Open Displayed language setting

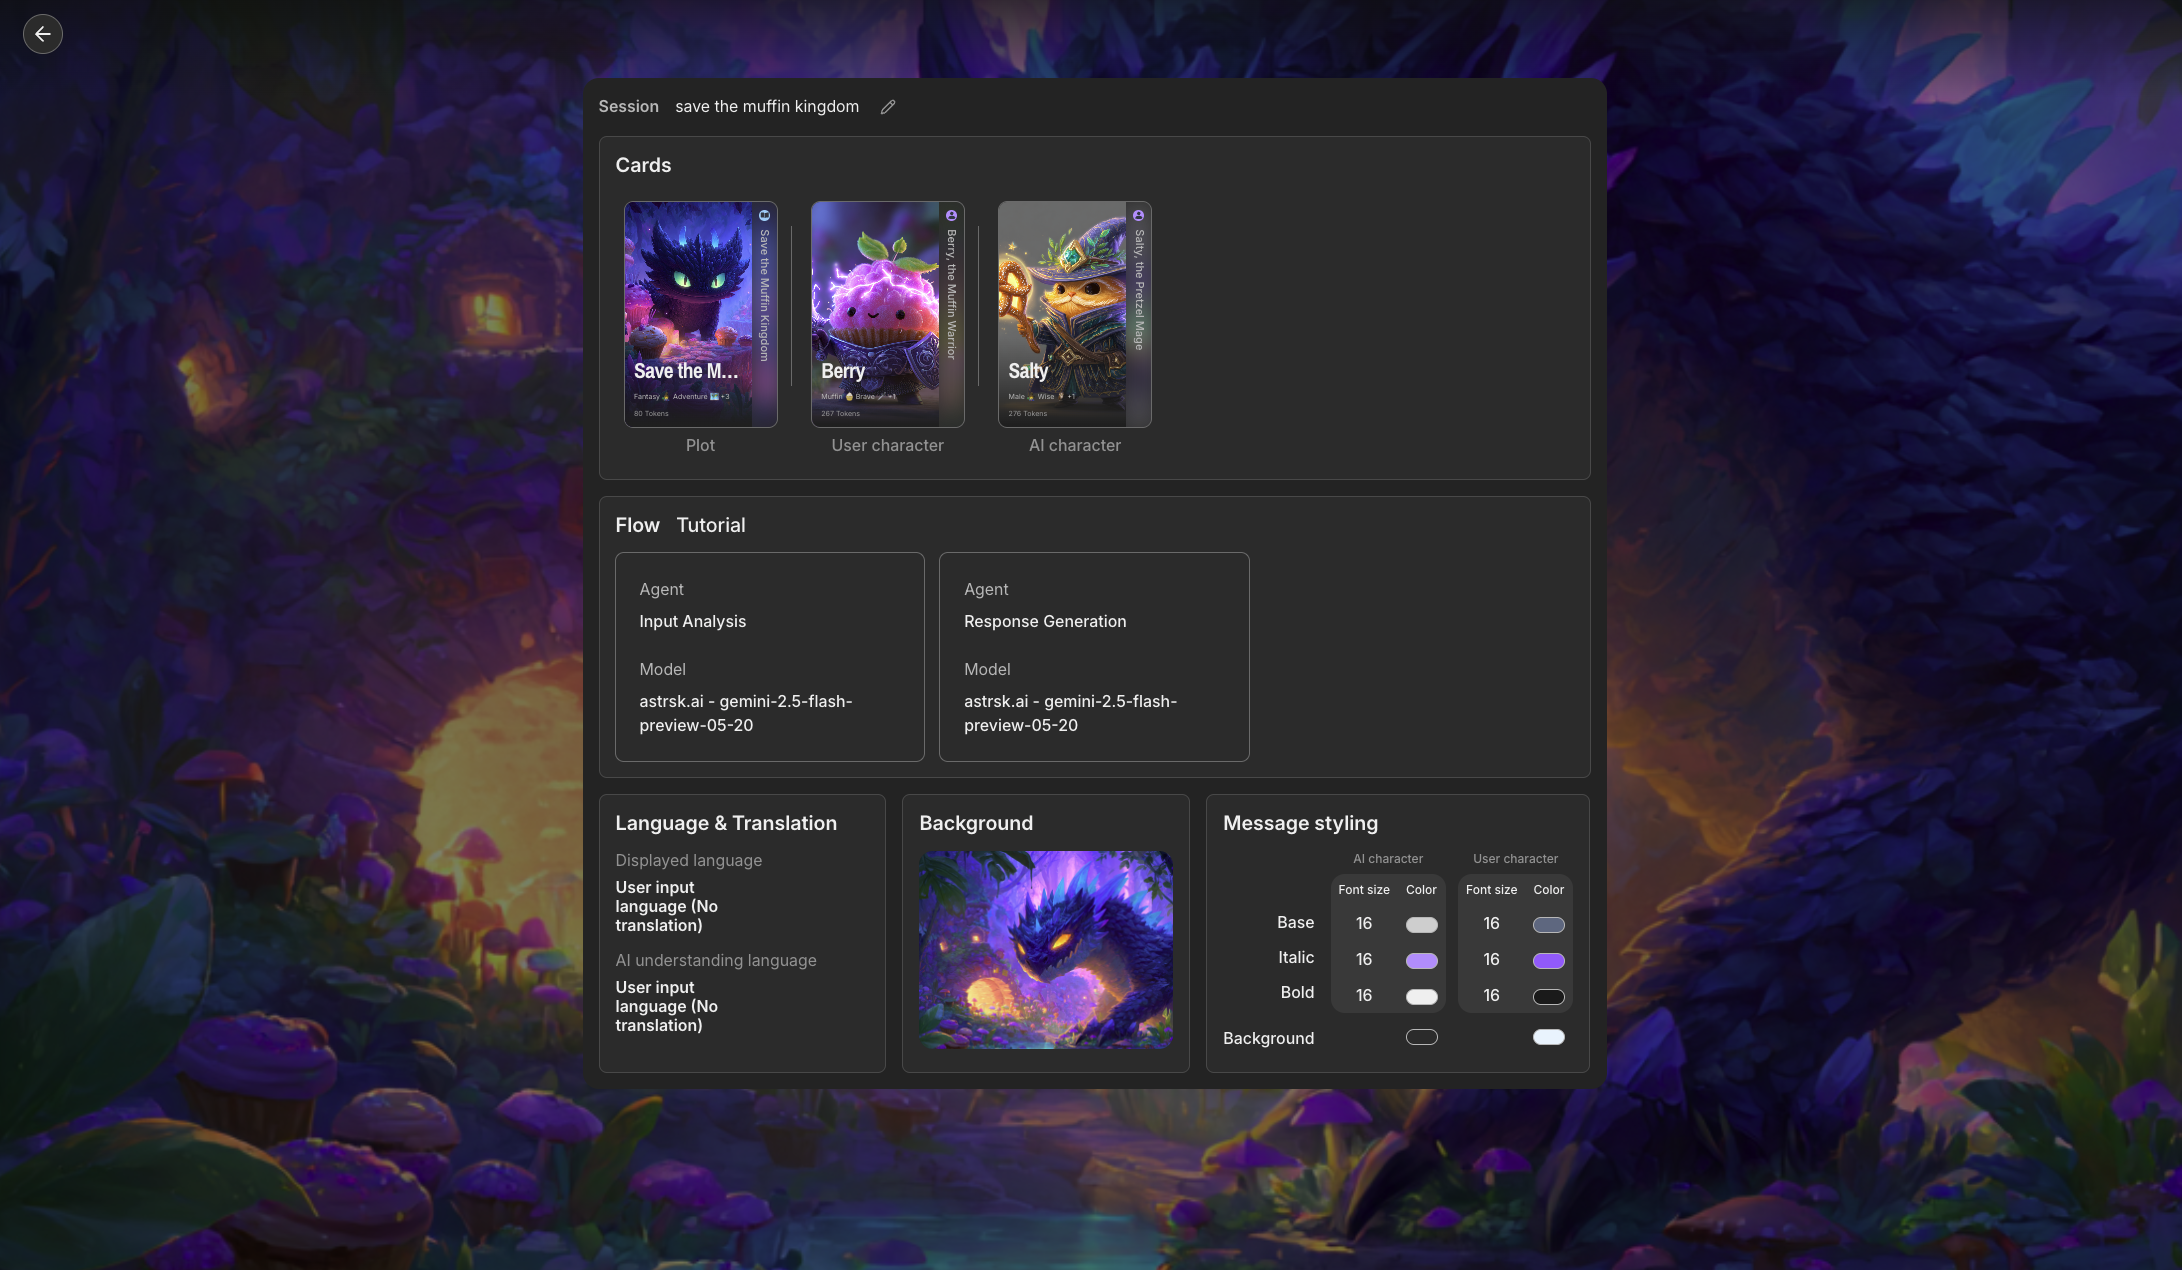pyautogui.click(x=666, y=906)
